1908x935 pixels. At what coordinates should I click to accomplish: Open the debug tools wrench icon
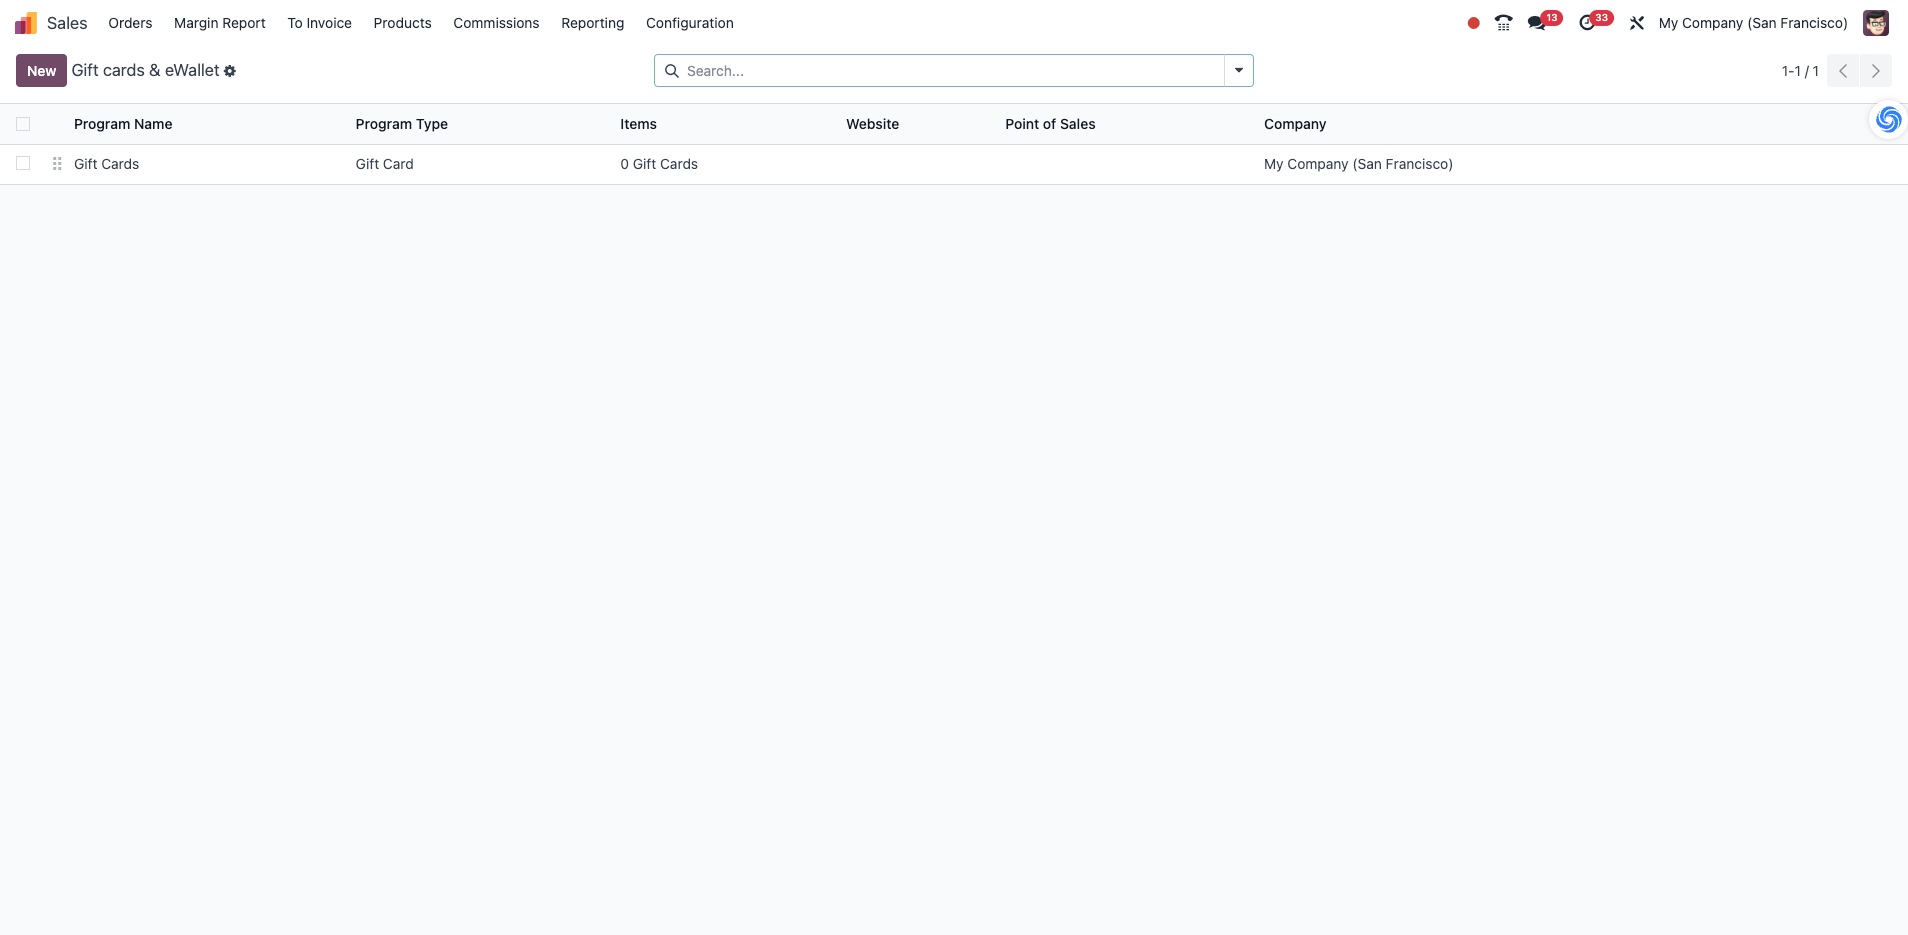[1637, 23]
